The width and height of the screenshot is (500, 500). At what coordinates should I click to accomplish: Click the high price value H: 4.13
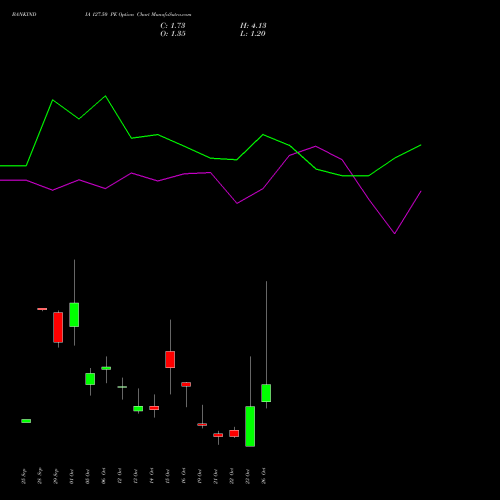[253, 26]
